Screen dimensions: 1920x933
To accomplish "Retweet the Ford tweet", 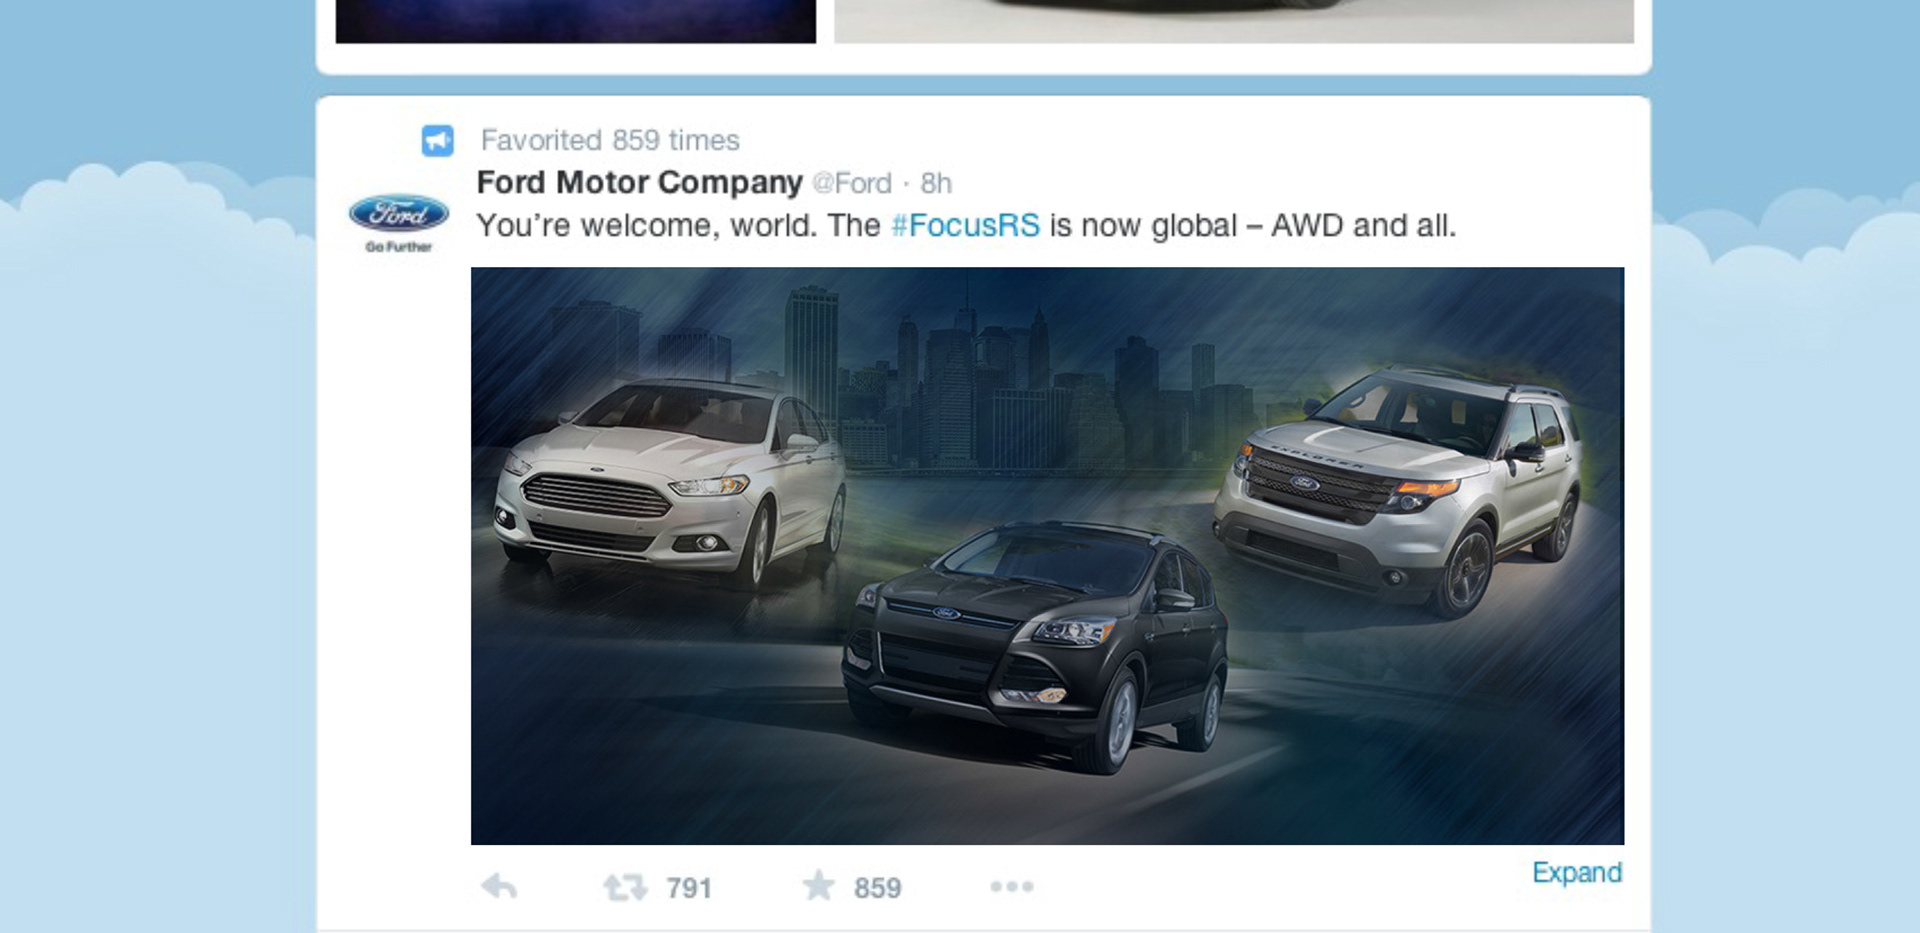I will 625,887.
